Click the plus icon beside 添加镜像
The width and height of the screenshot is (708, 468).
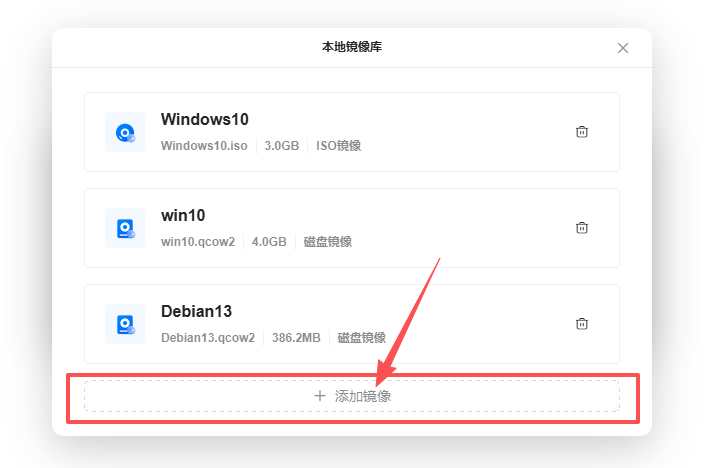(x=320, y=396)
